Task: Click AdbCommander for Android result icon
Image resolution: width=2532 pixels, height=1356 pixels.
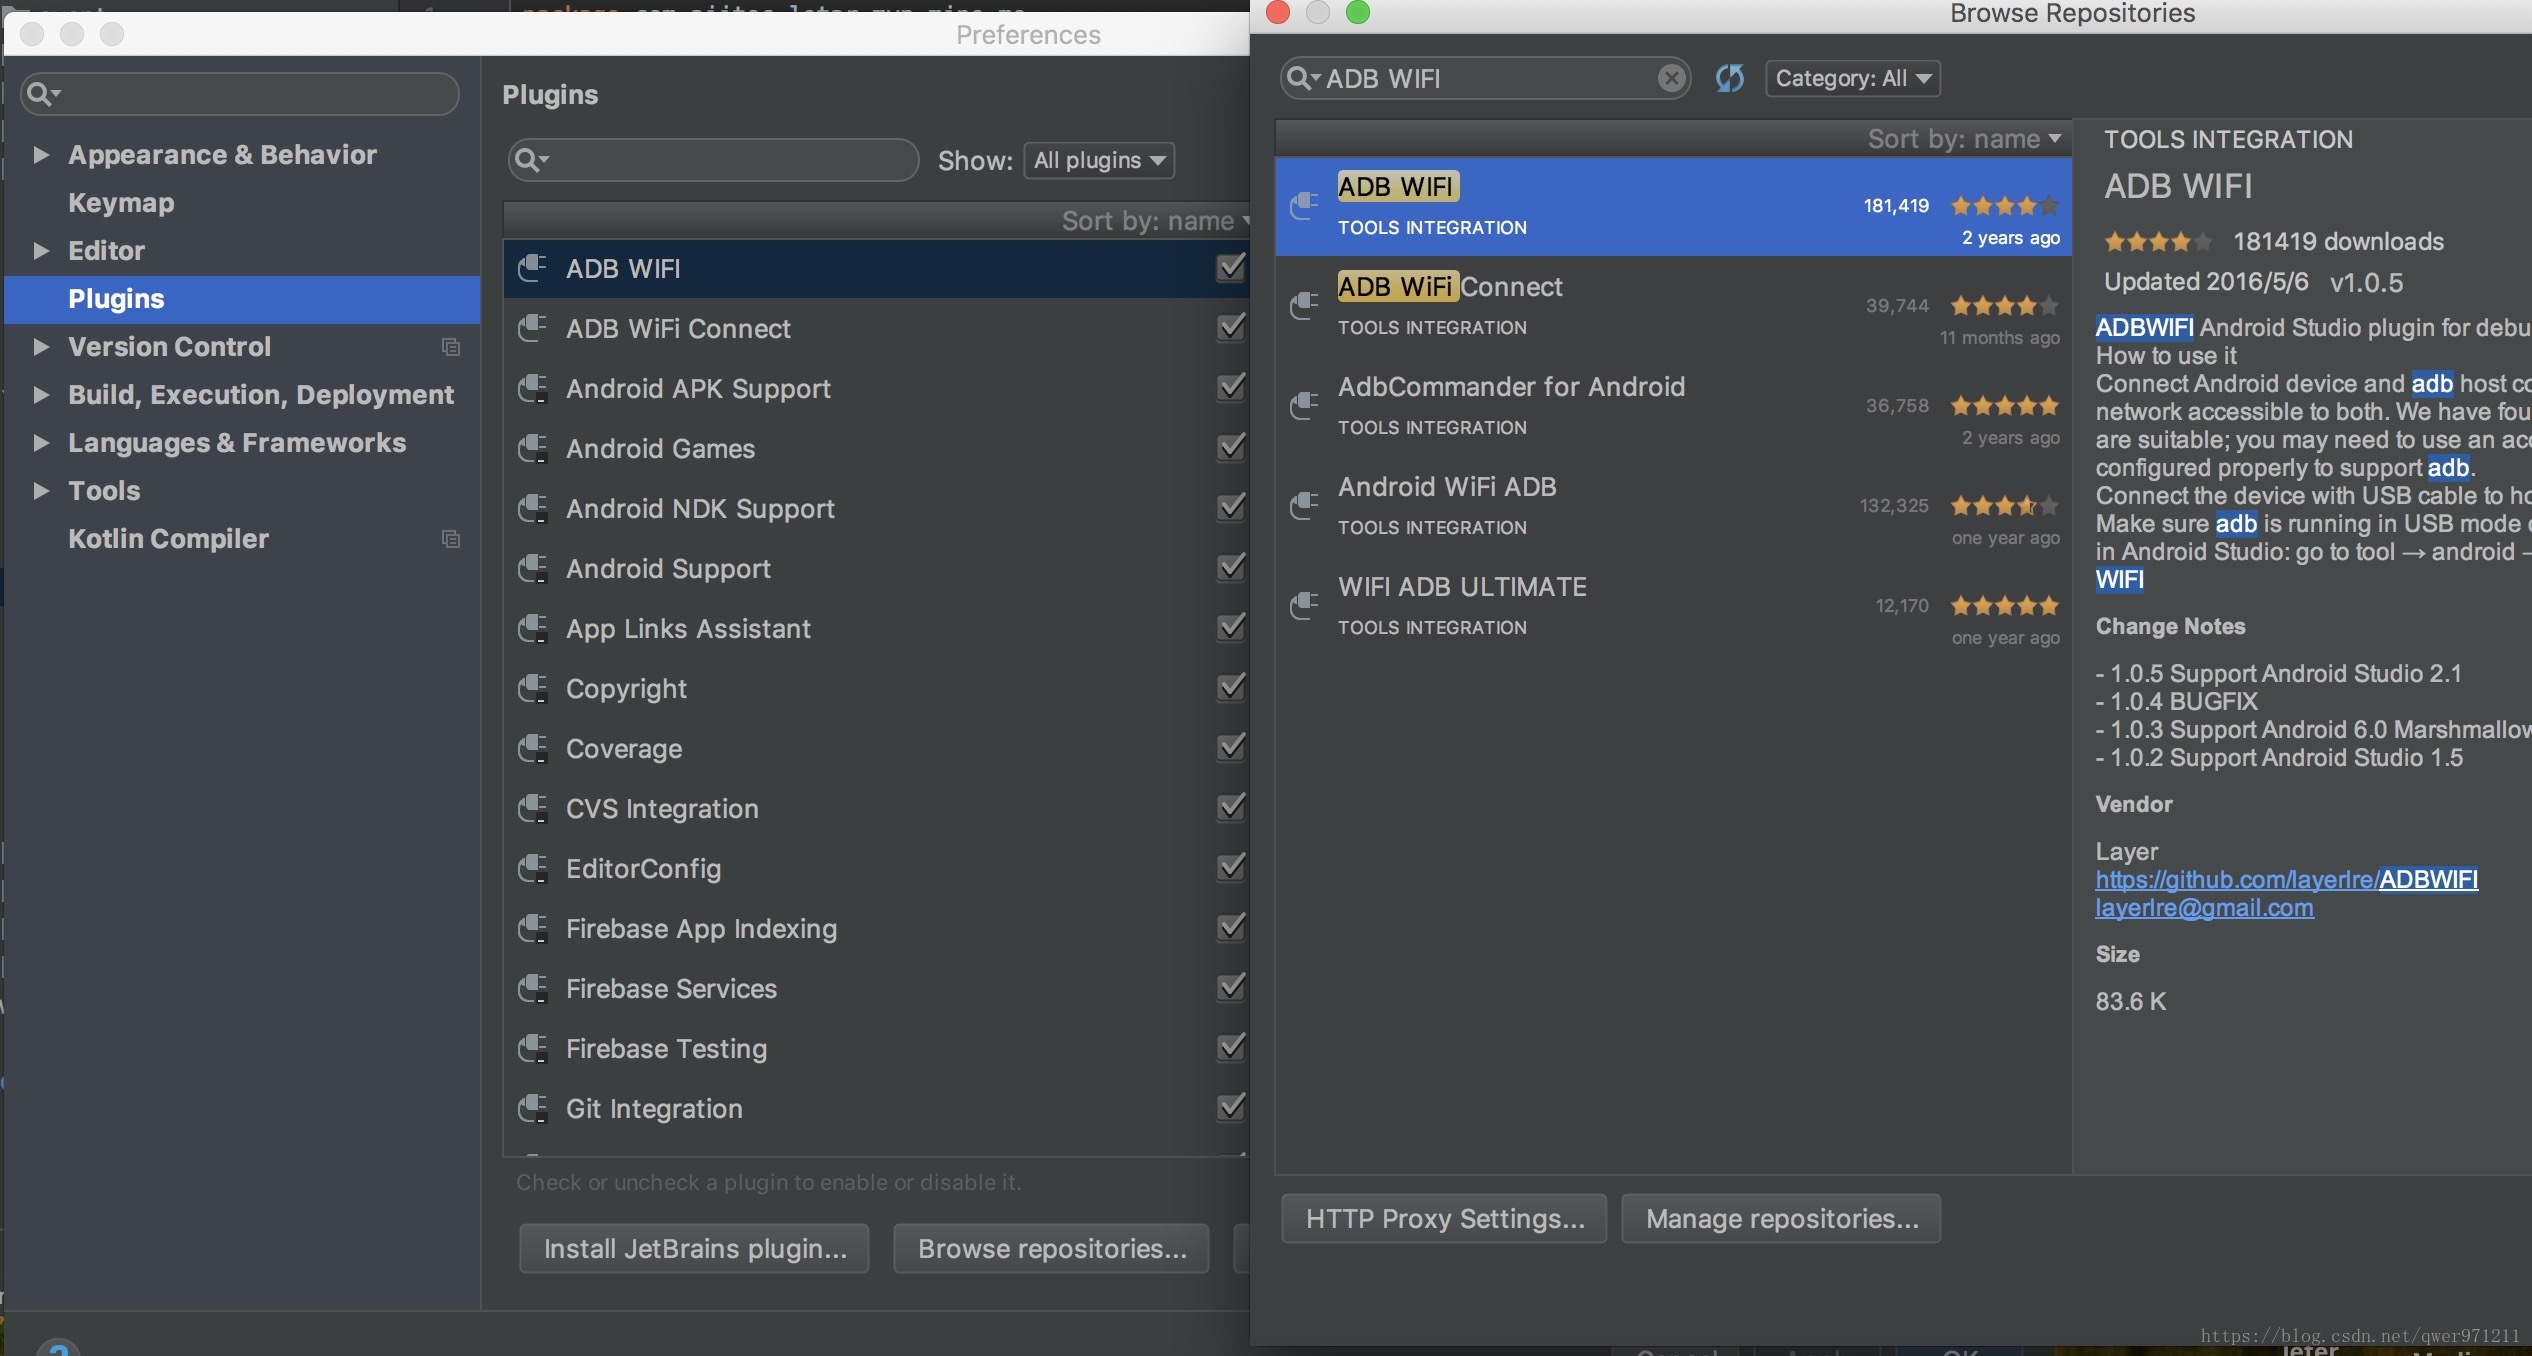Action: tap(1304, 405)
